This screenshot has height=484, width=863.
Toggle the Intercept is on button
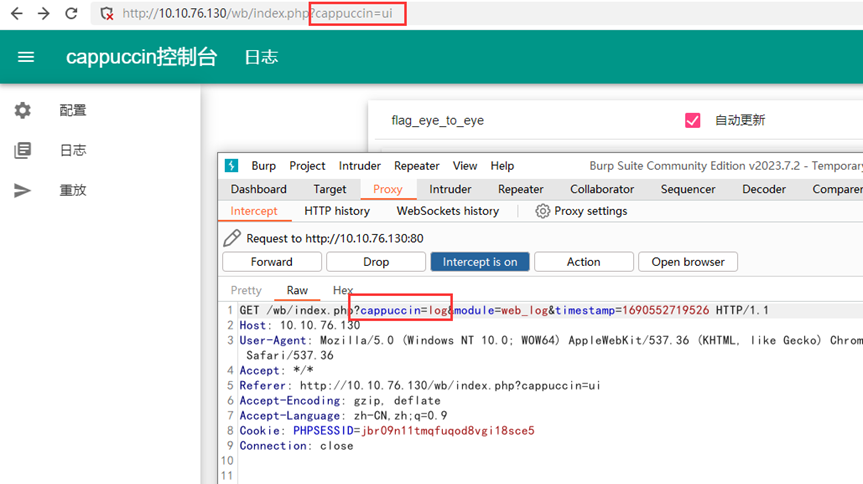point(480,262)
